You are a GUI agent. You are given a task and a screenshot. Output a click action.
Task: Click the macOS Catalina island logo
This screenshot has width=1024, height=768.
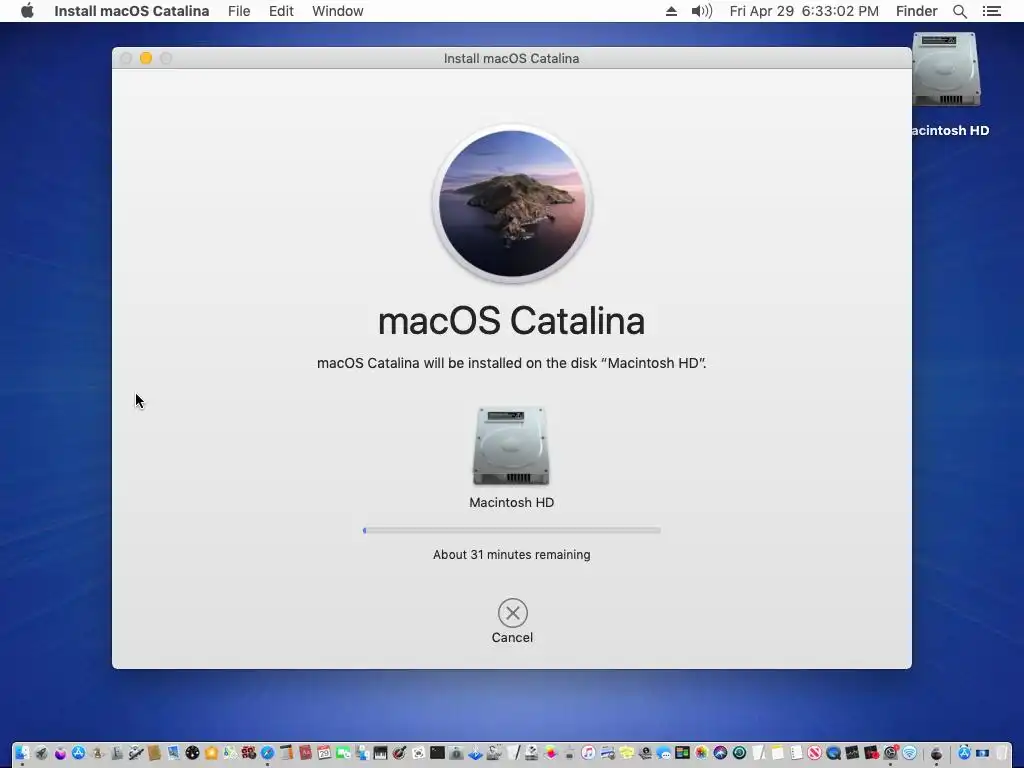pos(512,203)
